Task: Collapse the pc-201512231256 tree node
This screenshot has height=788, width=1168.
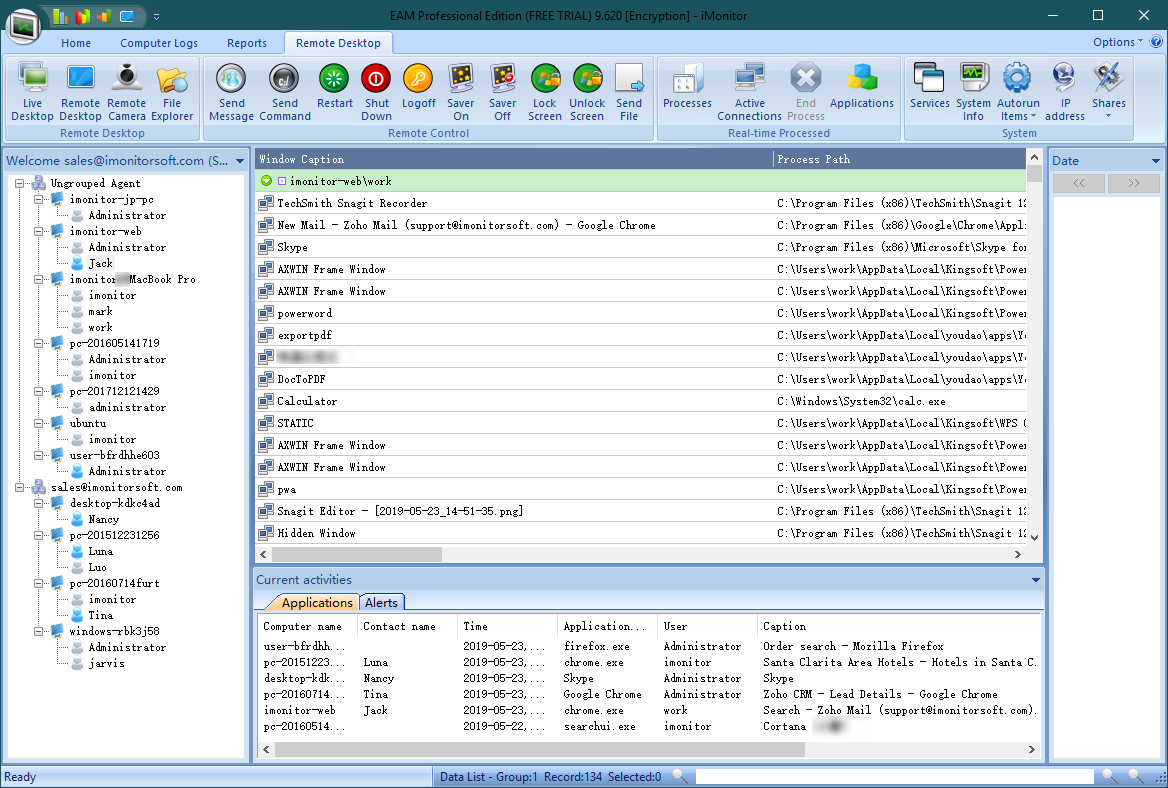Action: (38, 535)
